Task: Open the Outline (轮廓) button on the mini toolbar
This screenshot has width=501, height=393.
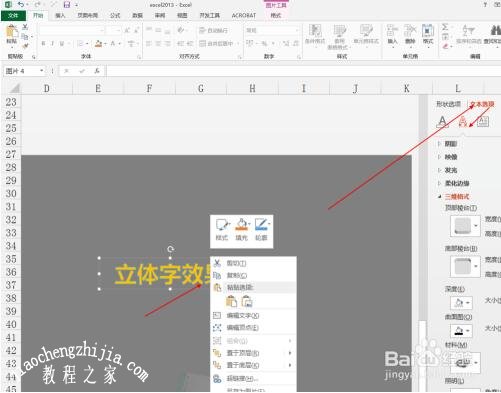Action: (x=261, y=230)
